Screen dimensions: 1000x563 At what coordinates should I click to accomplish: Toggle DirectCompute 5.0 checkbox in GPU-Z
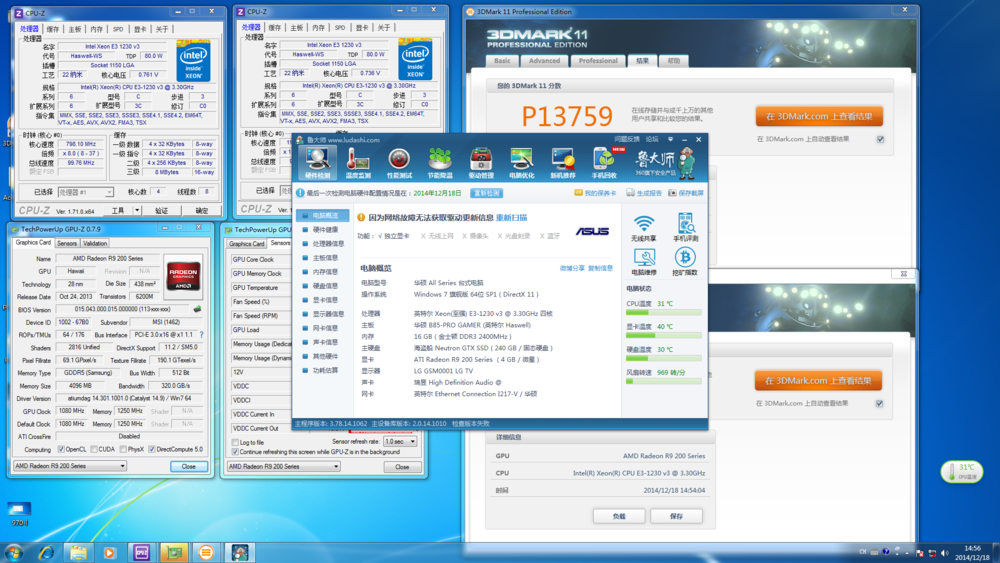pyautogui.click(x=152, y=450)
